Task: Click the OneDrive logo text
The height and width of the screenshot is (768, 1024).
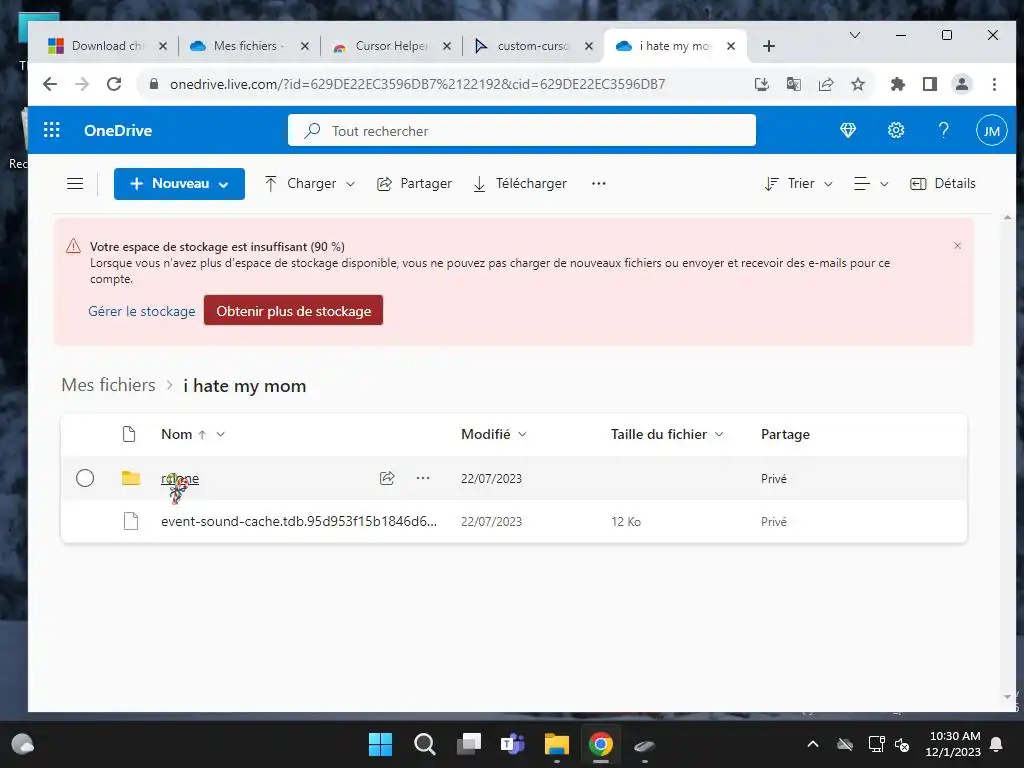Action: pyautogui.click(x=118, y=131)
